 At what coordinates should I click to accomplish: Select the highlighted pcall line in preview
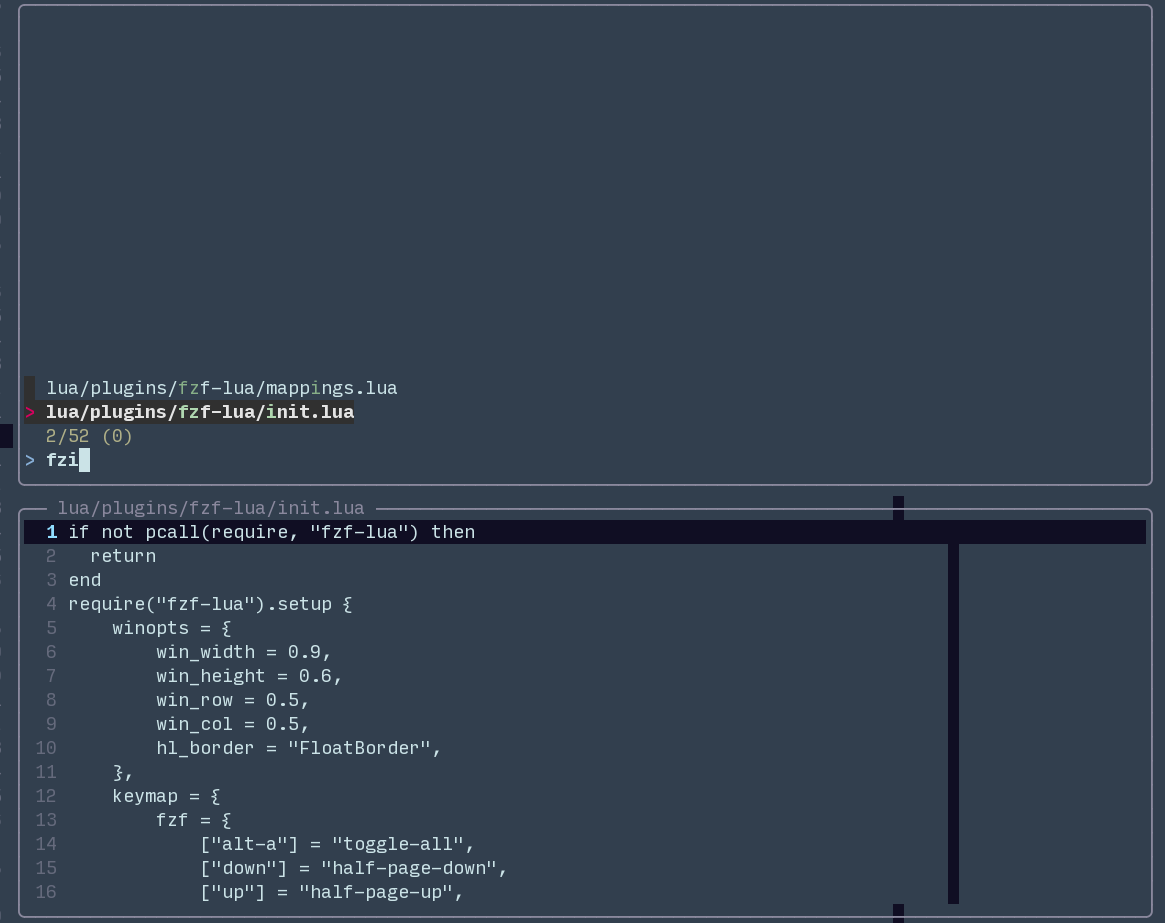click(270, 532)
